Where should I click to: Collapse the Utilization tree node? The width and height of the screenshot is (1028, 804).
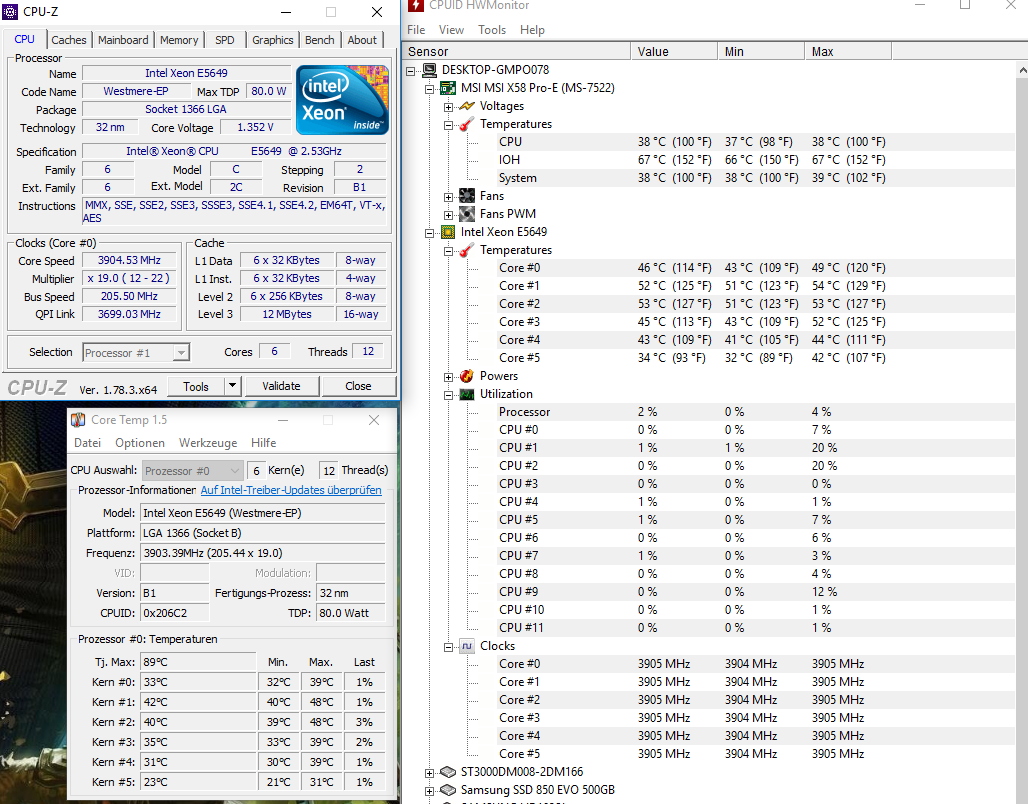(448, 395)
